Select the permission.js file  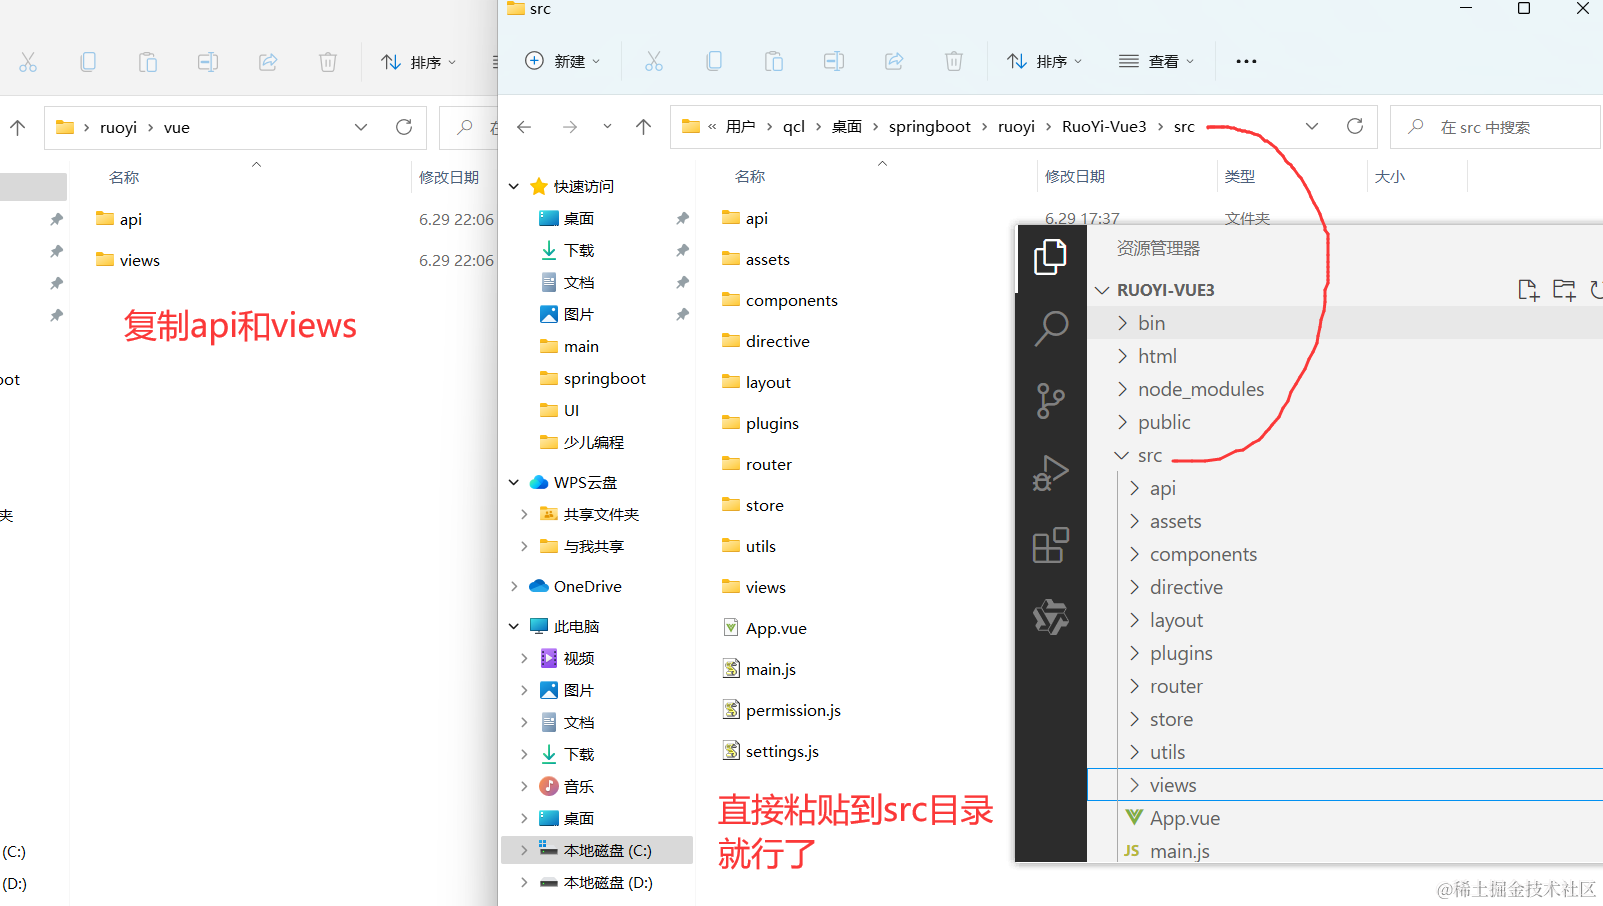[792, 711]
